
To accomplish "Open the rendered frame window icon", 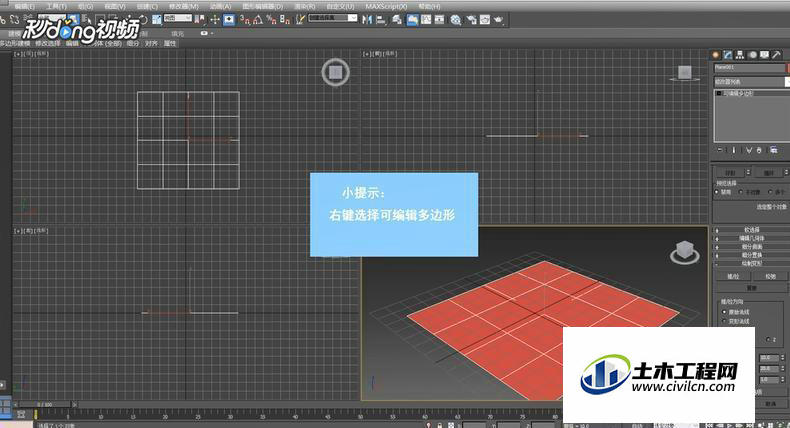I will tap(485, 20).
